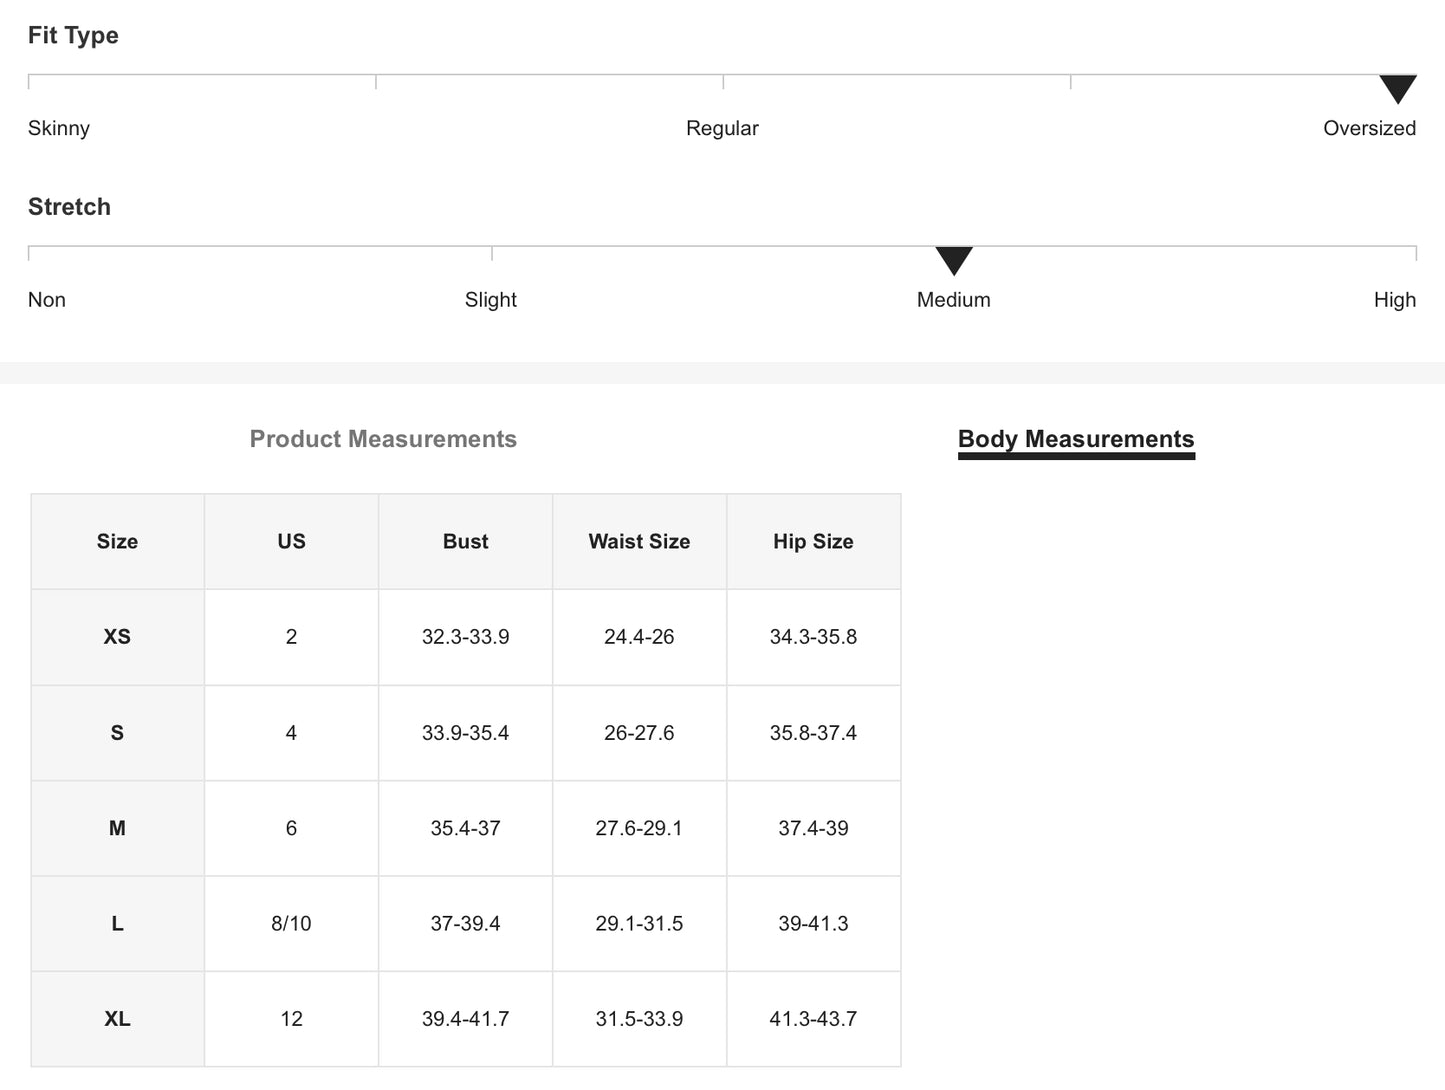Click the Size column header
Screen dimensions: 1445x1090
pos(117,542)
